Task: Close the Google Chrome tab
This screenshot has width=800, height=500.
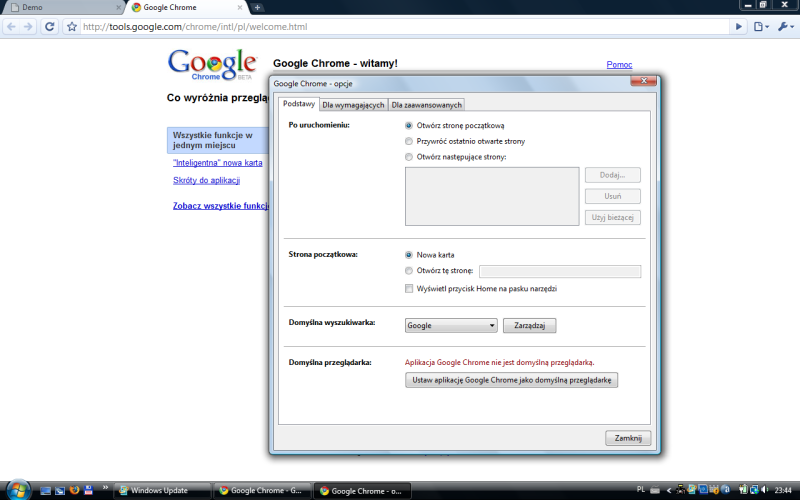Action: 240,8
